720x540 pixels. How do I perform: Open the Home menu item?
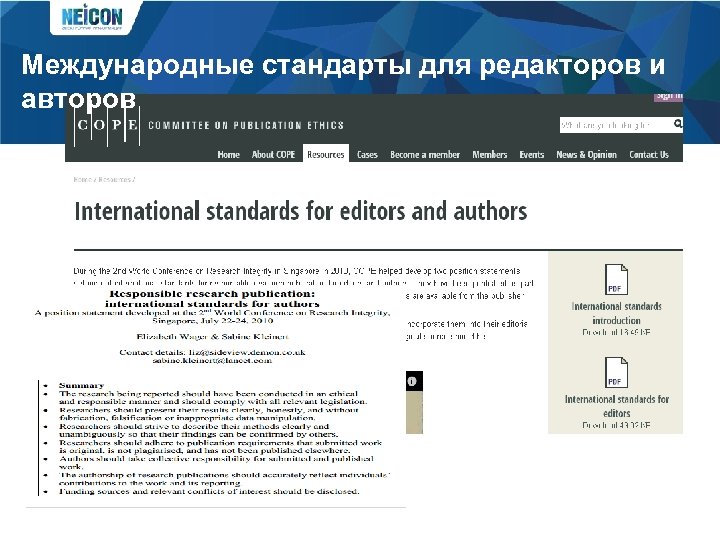(x=228, y=155)
